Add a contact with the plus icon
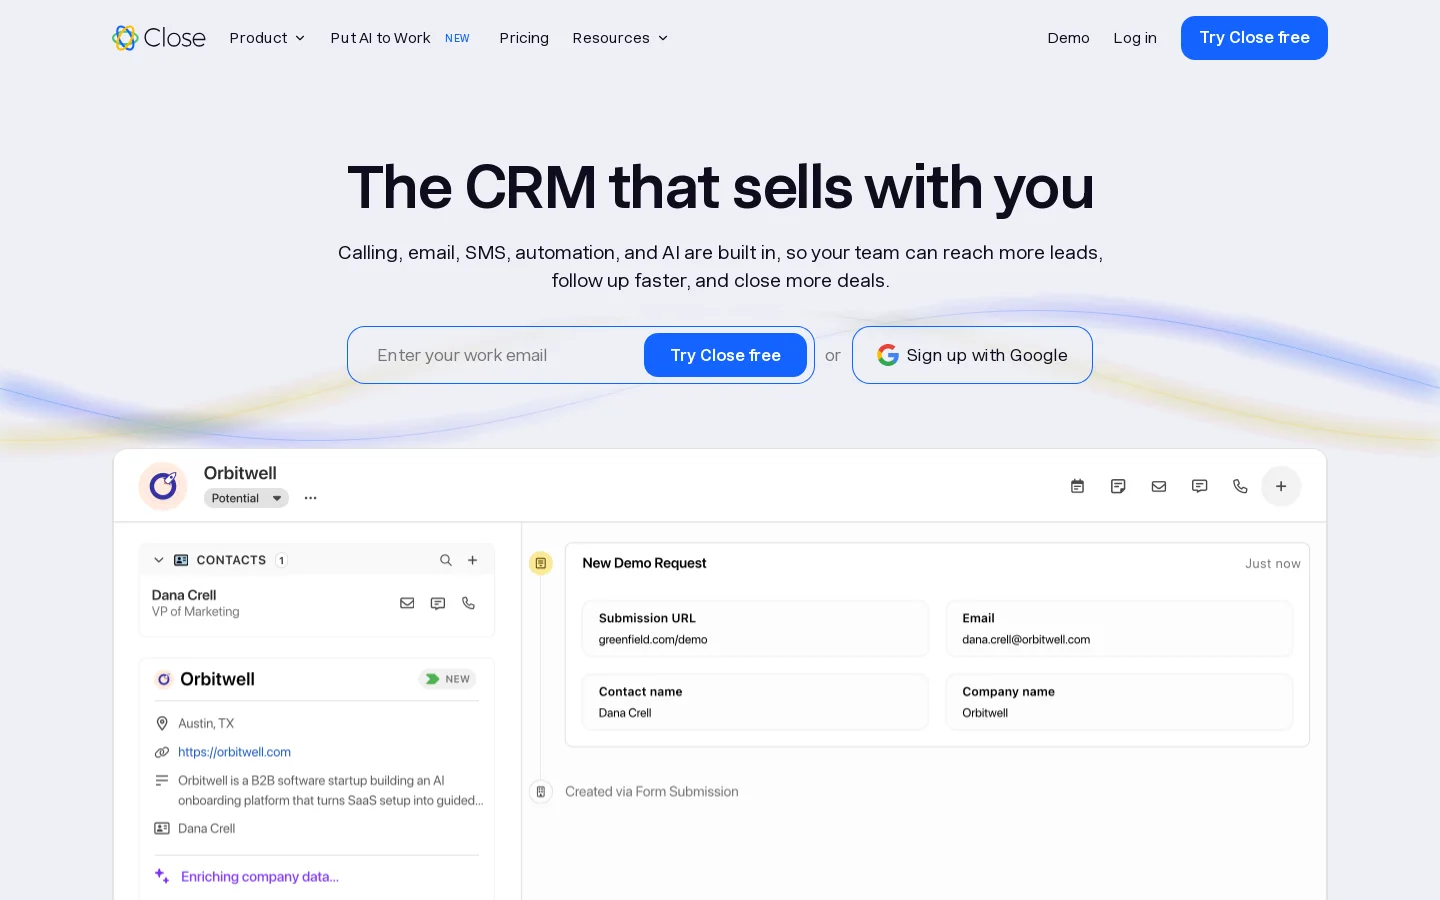Viewport: 1440px width, 900px height. 473,560
